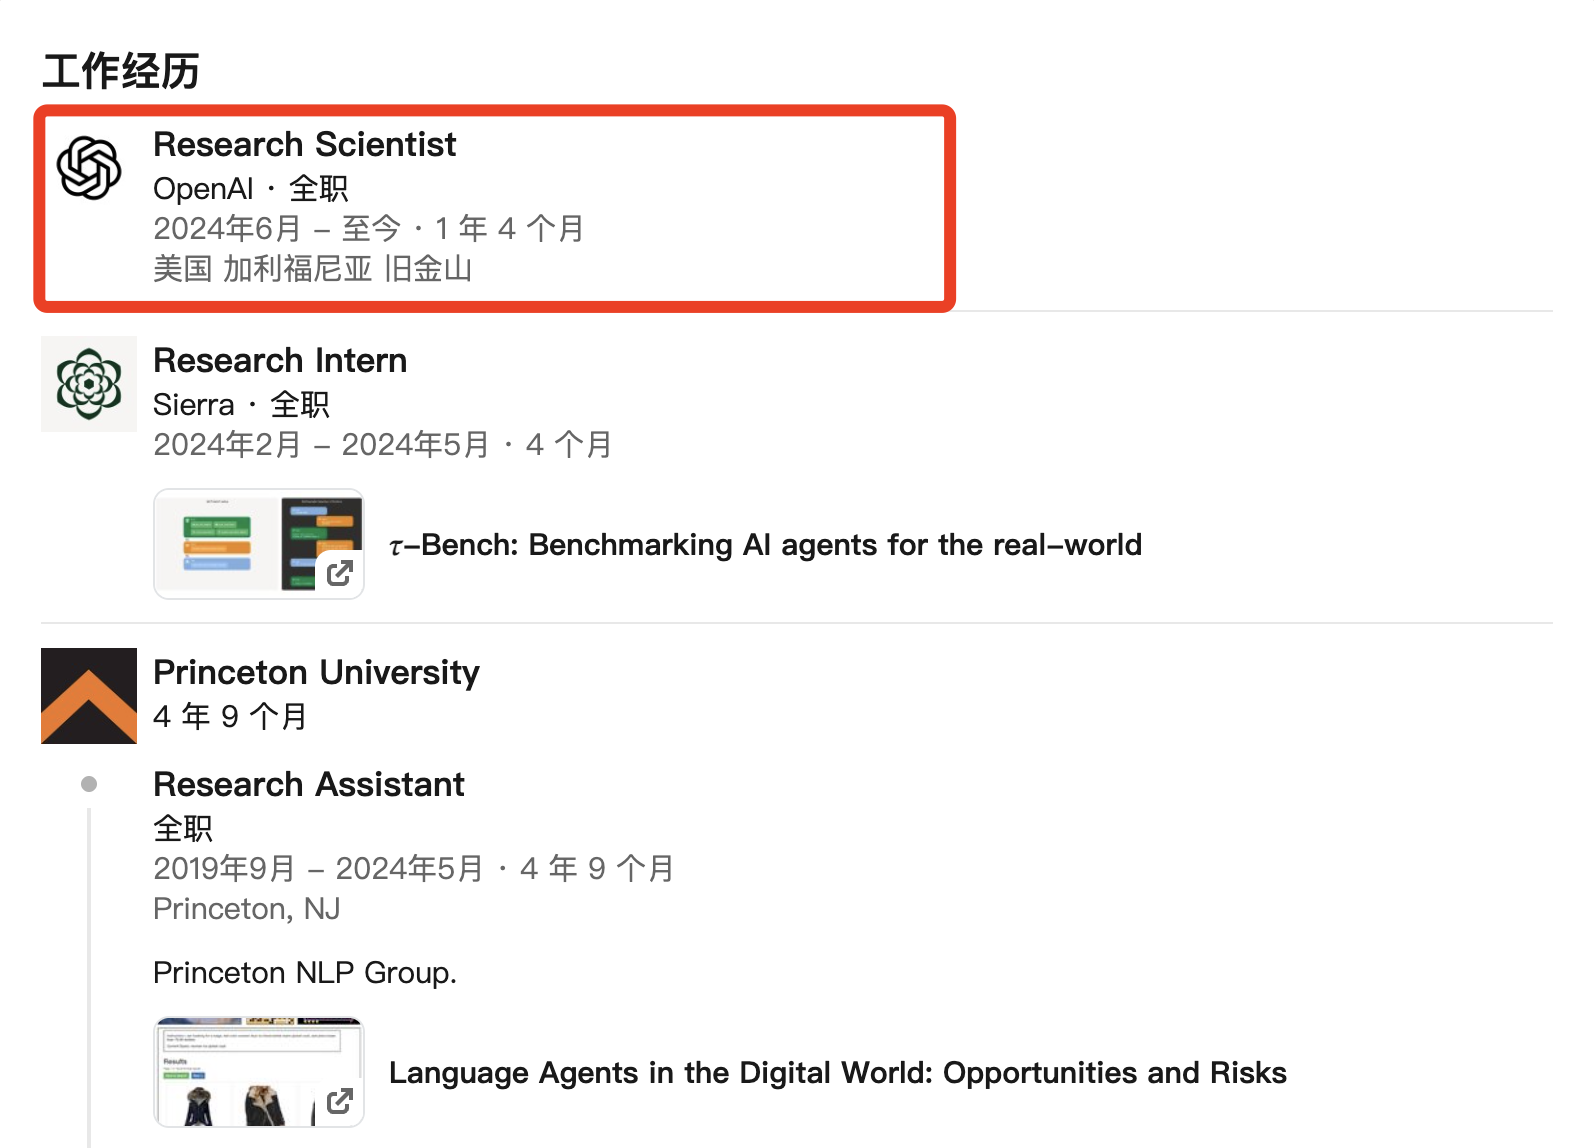Click the Princeton University logo

[89, 696]
